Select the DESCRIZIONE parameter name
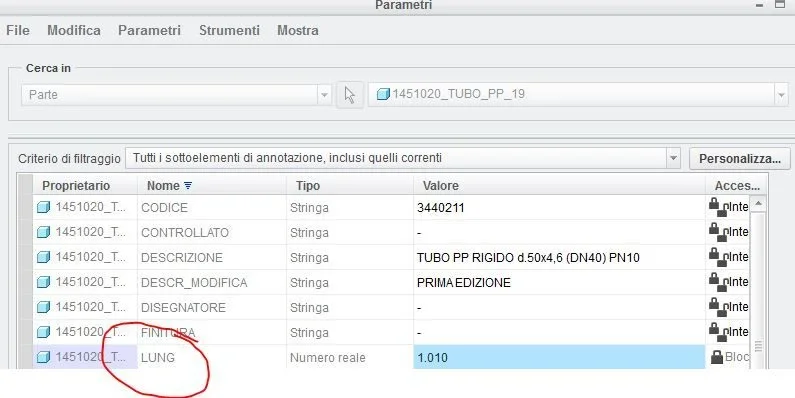 182,258
